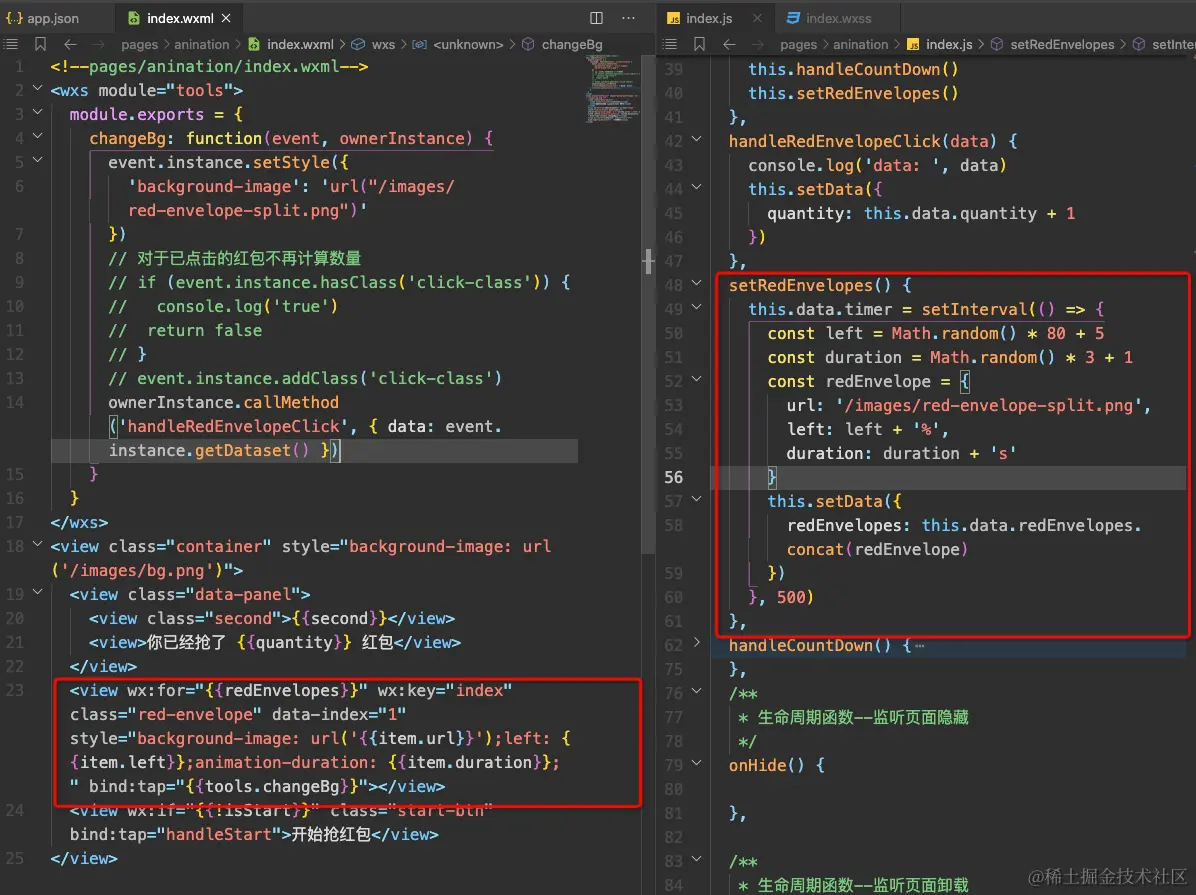Click the app.json braces file icon
This screenshot has height=895, width=1196.
point(14,18)
